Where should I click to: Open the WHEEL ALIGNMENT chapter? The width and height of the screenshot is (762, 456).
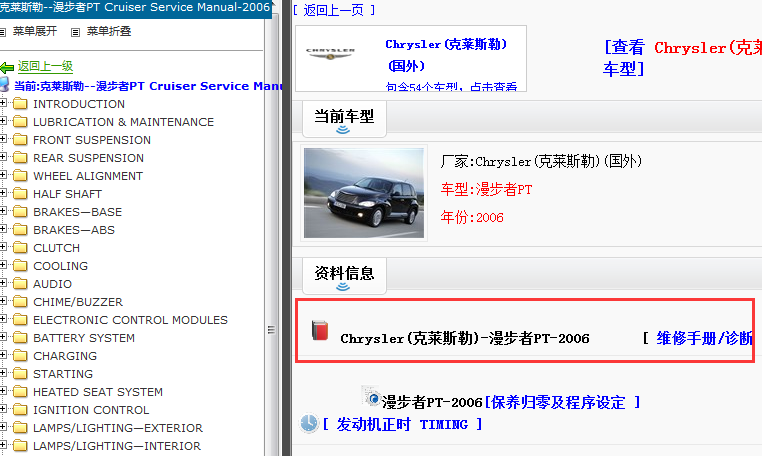pos(88,176)
